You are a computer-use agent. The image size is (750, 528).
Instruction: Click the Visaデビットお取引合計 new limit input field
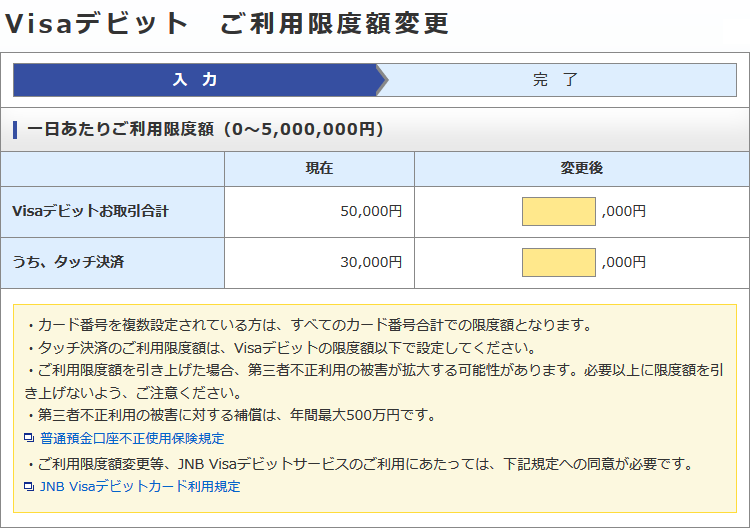(x=558, y=211)
